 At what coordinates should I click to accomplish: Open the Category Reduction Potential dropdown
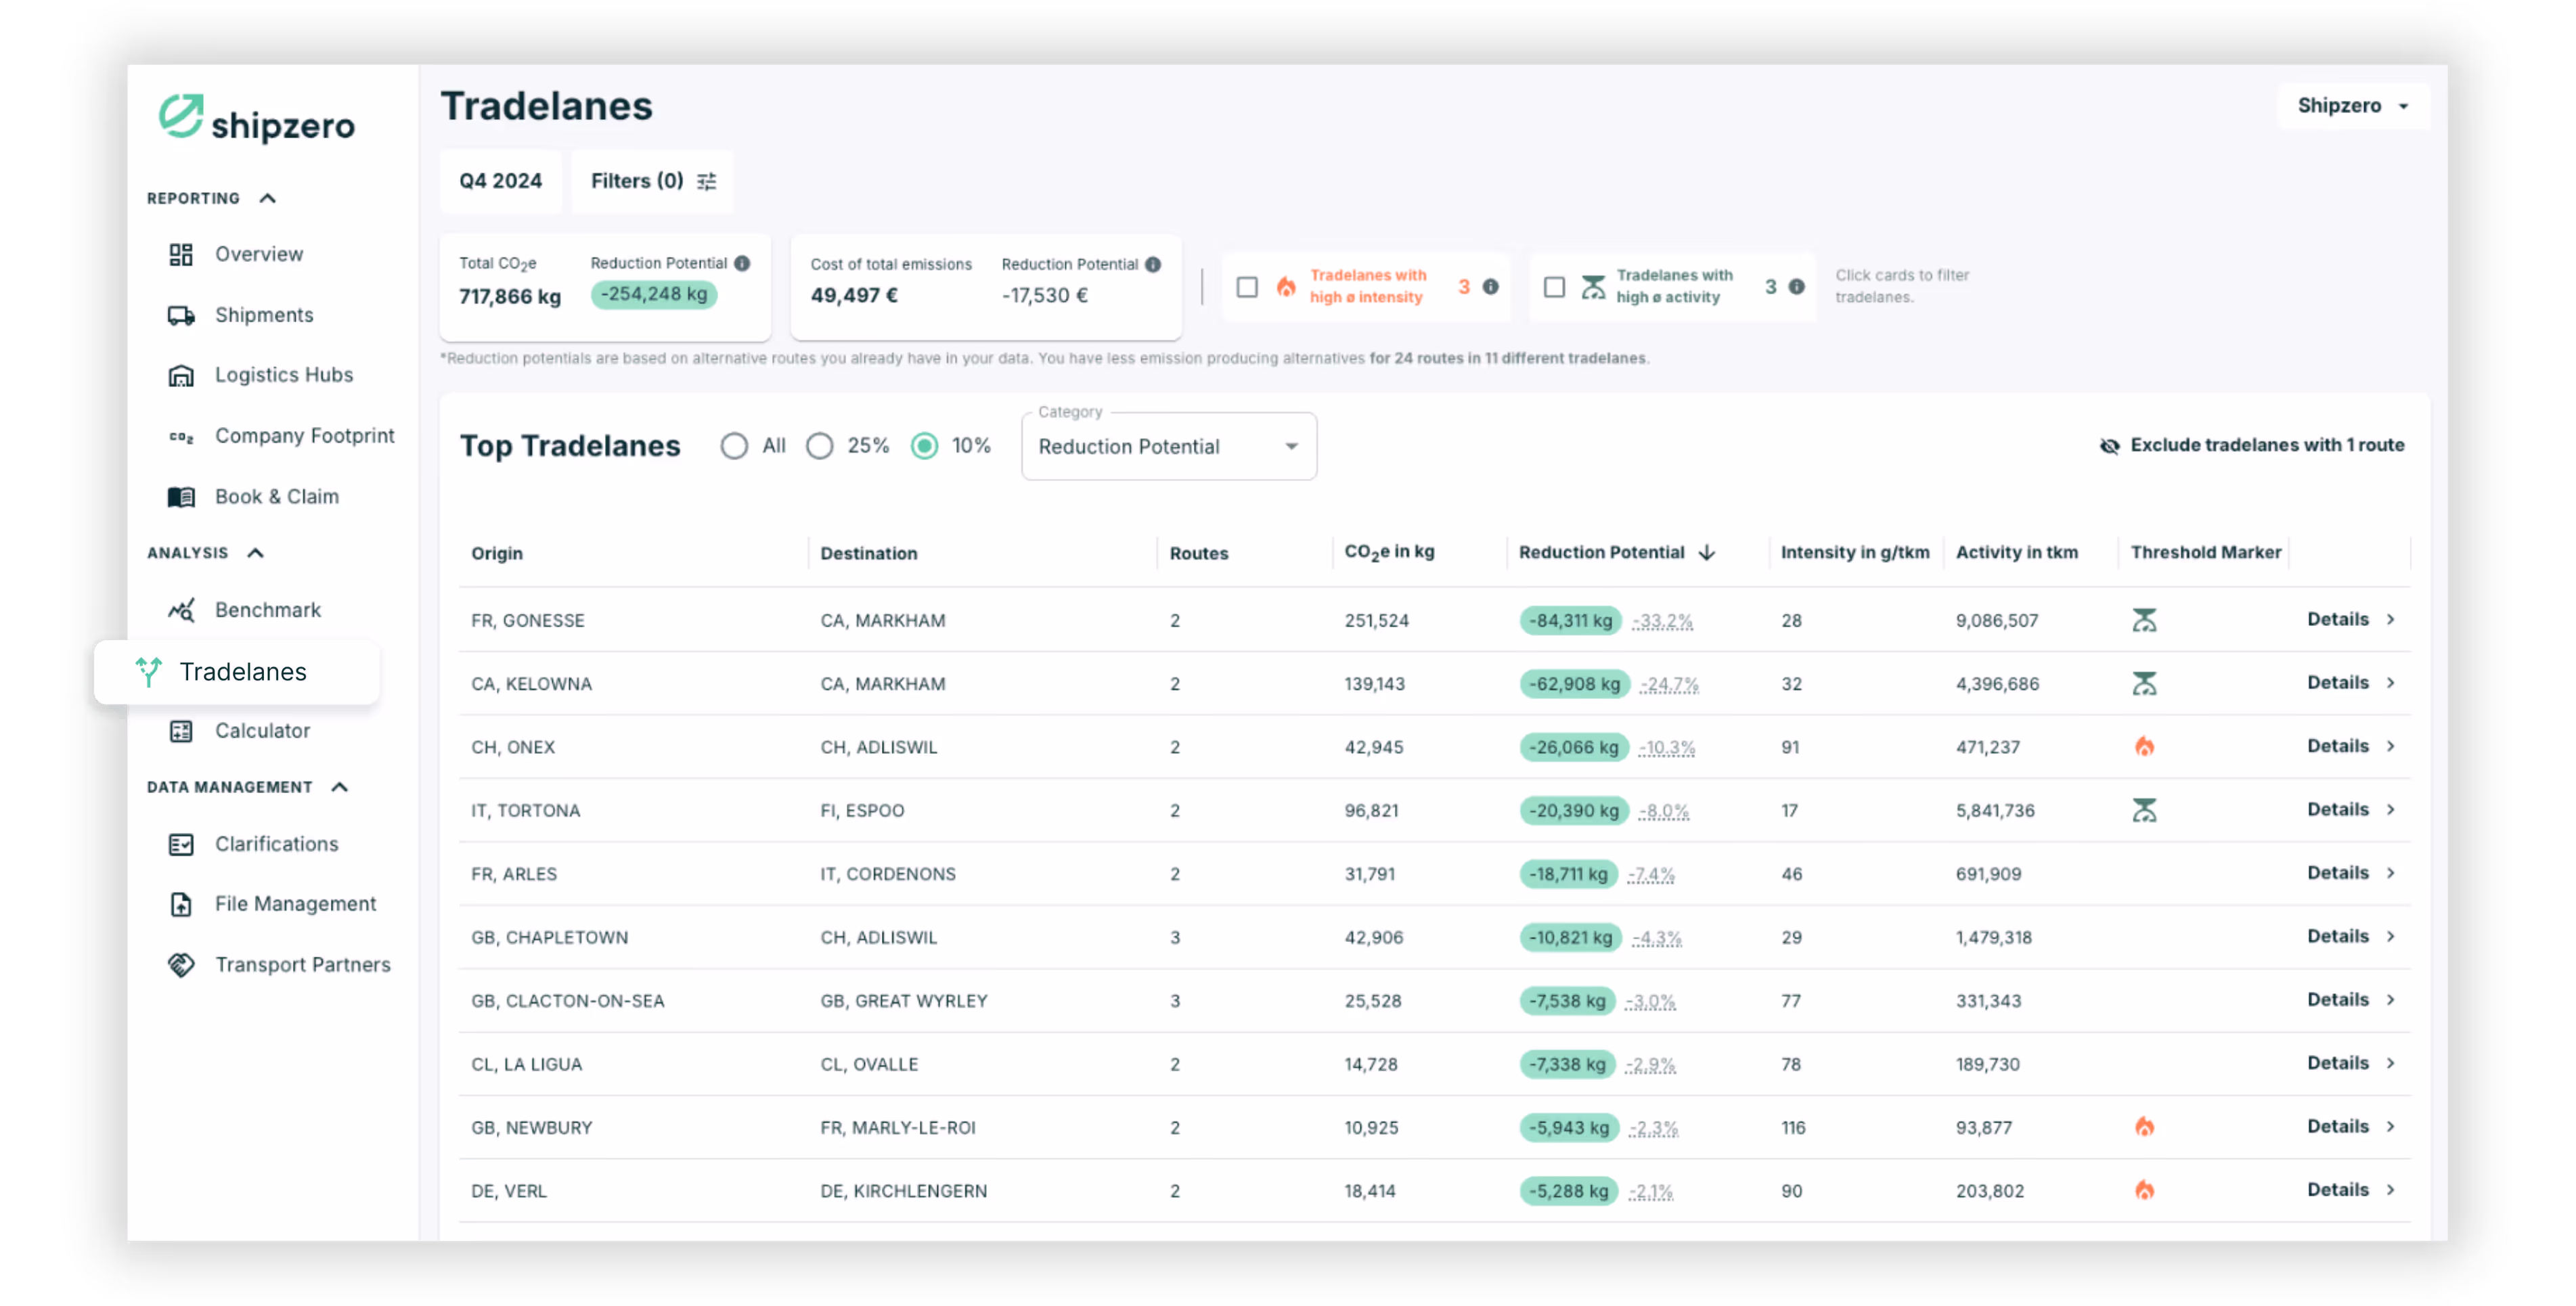point(1168,447)
